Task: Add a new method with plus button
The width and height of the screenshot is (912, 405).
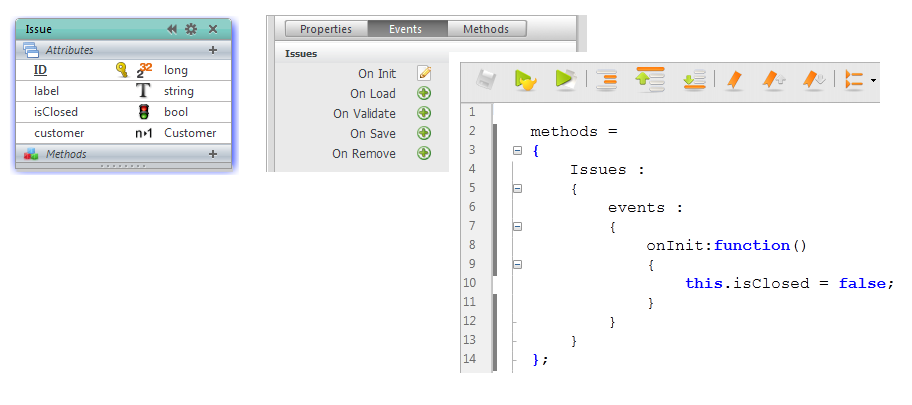Action: coord(212,154)
